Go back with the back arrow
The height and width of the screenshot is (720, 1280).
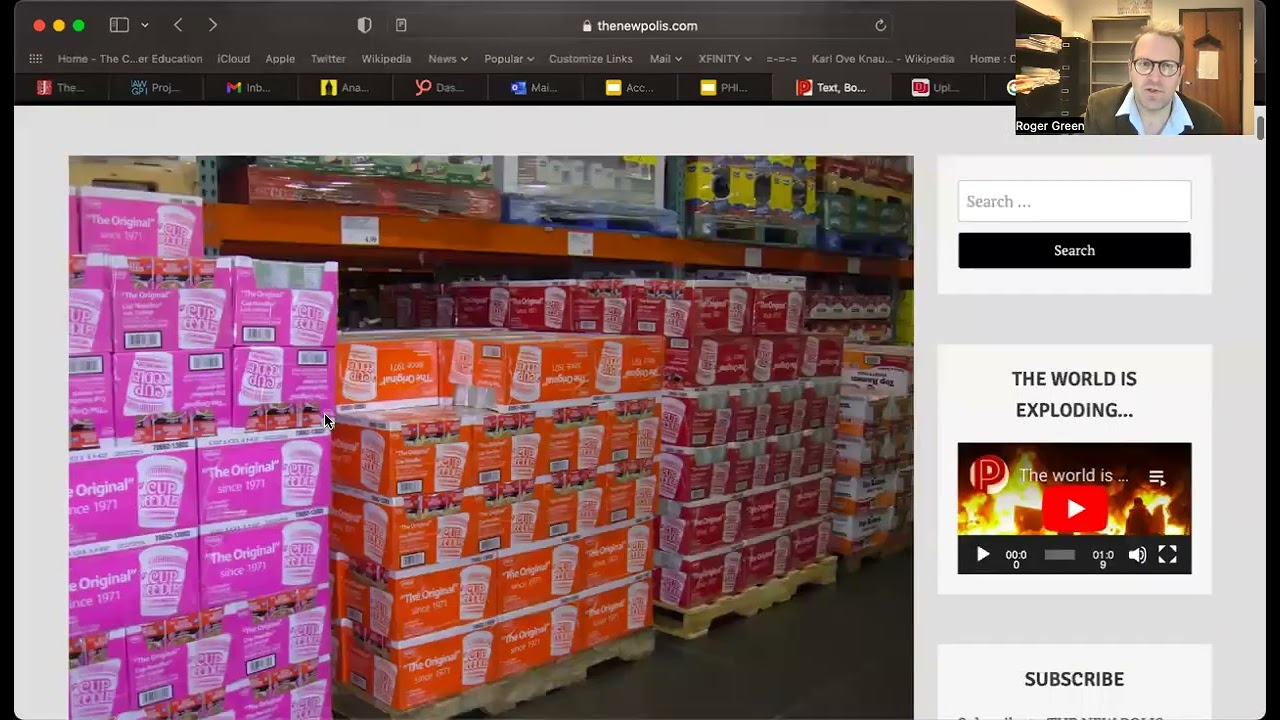click(178, 25)
